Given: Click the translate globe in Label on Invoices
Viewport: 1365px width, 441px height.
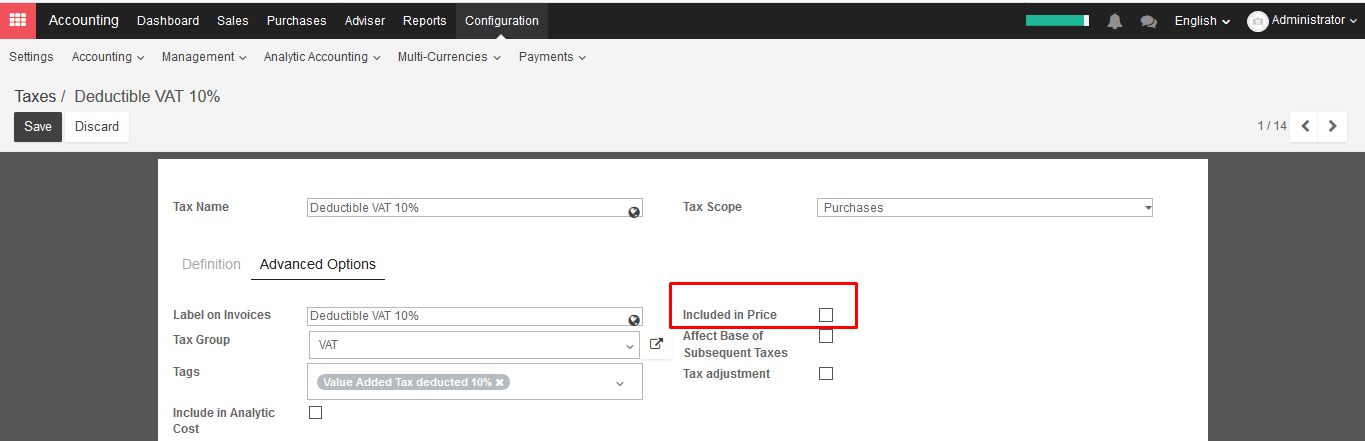Looking at the screenshot, I should (x=634, y=320).
